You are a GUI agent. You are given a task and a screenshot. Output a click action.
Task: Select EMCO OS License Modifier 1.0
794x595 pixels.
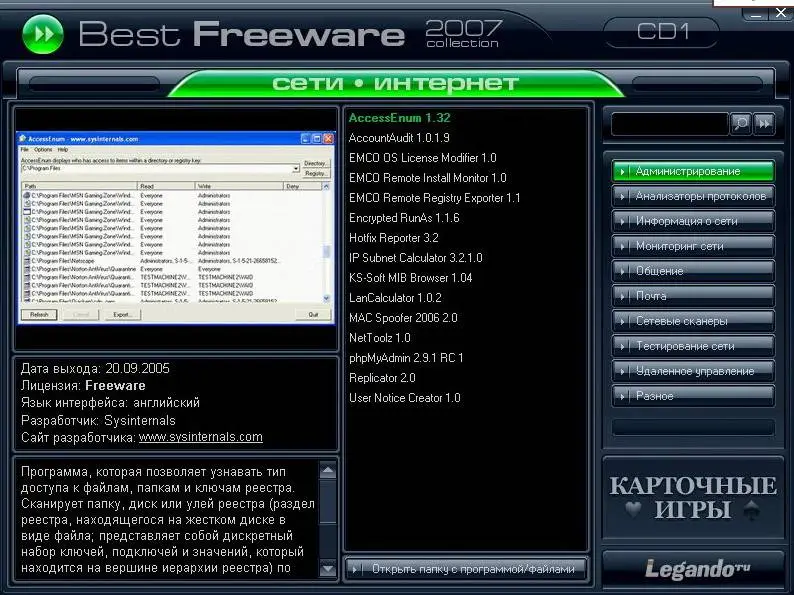[x=422, y=158]
